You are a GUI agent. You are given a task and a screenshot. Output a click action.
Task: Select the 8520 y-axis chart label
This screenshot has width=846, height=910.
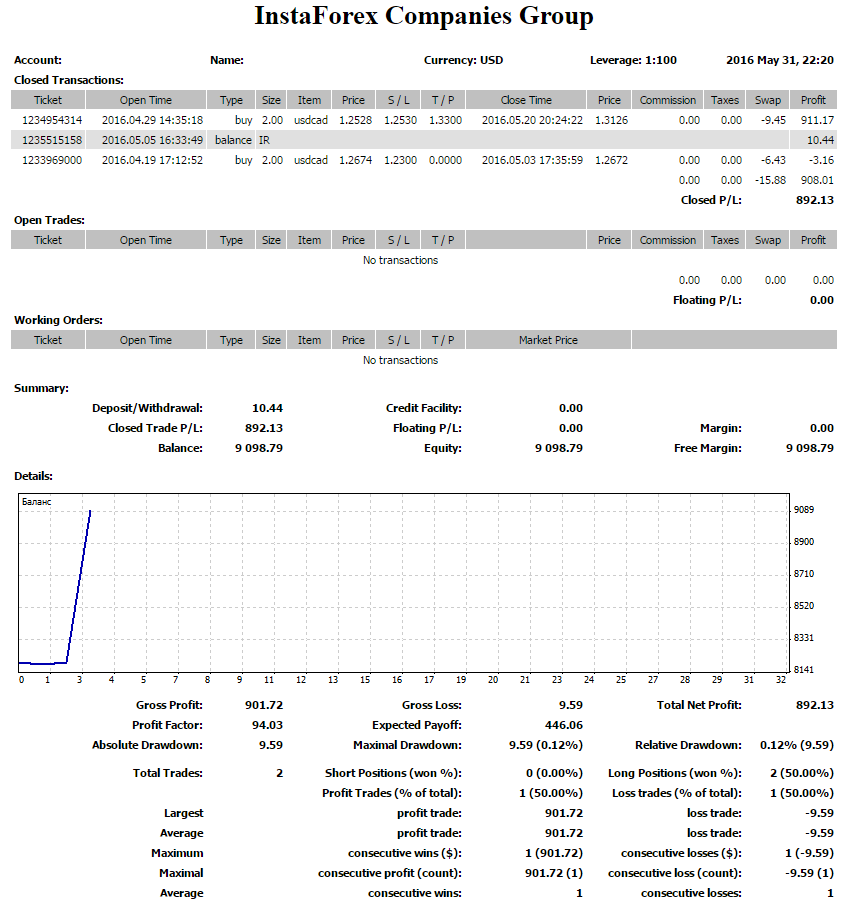coord(804,606)
